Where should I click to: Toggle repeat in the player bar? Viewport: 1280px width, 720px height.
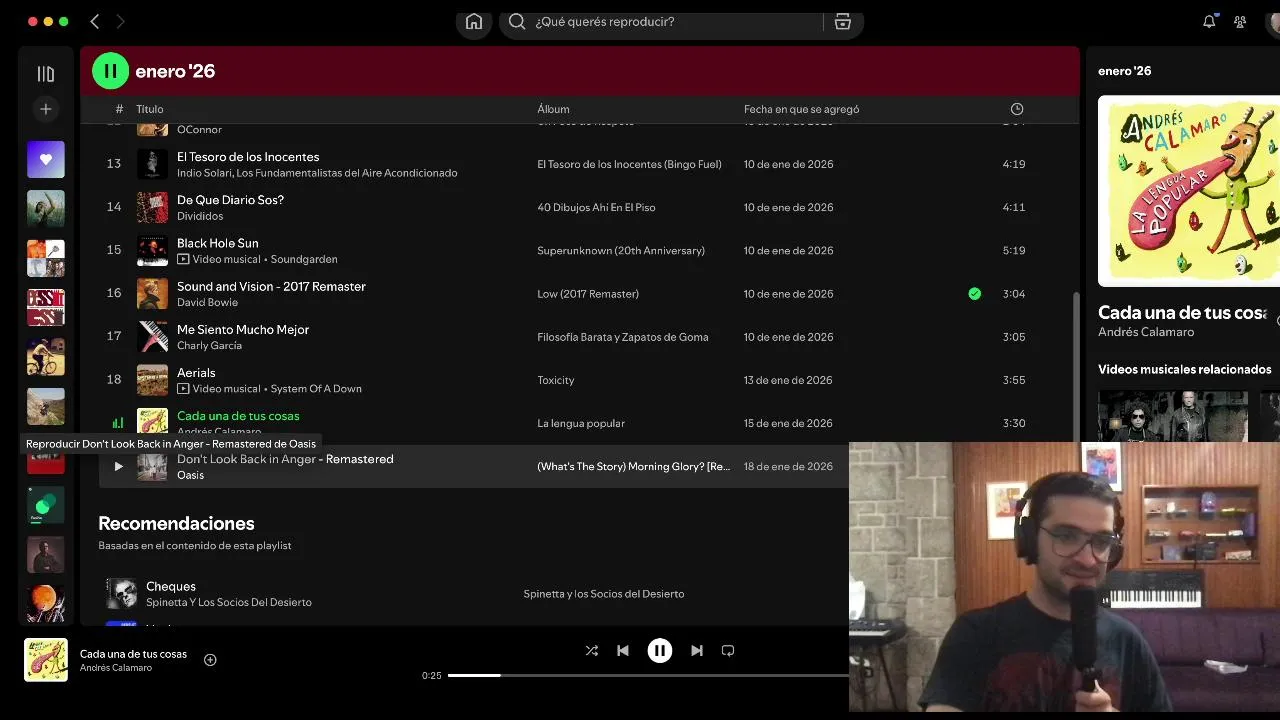point(728,650)
